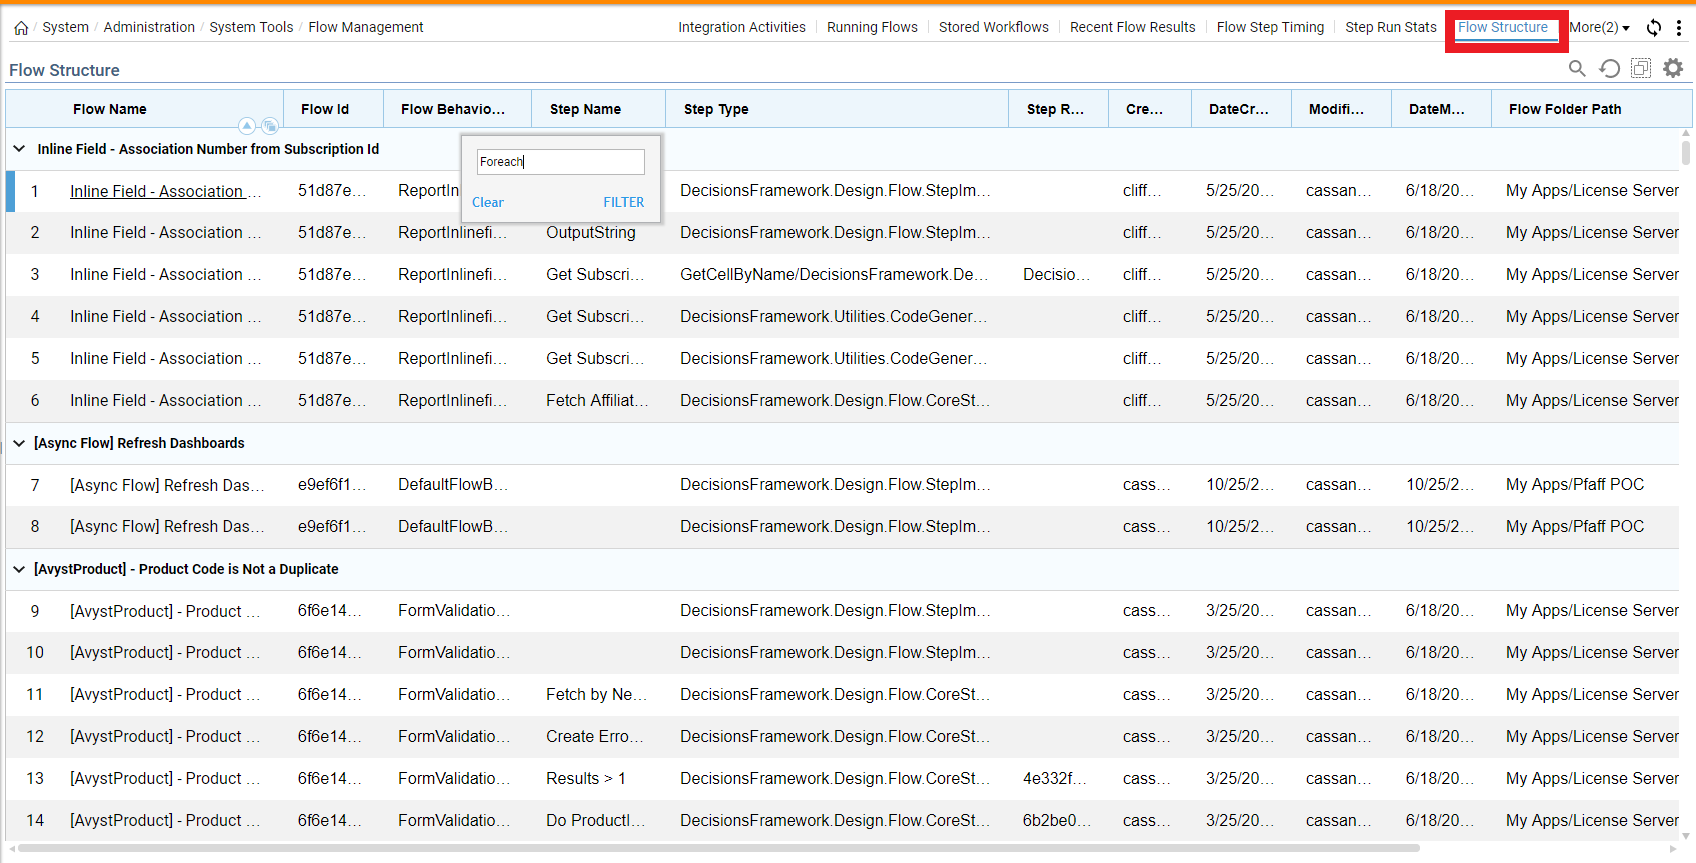Viewport: 1696px width, 863px height.
Task: Open the Step Run Stats tab
Action: click(1391, 27)
